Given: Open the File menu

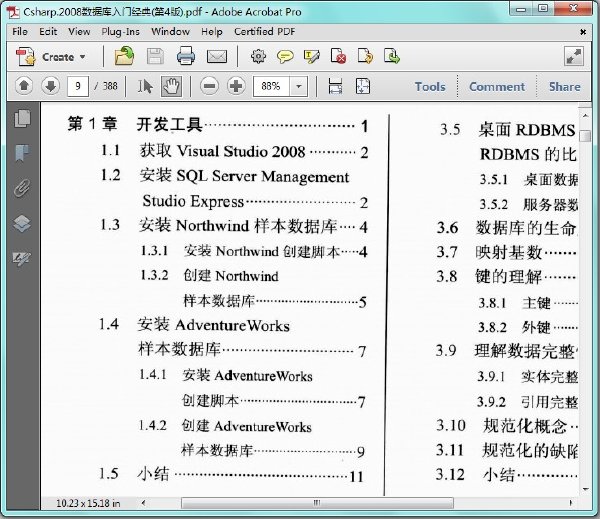Looking at the screenshot, I should [20, 31].
